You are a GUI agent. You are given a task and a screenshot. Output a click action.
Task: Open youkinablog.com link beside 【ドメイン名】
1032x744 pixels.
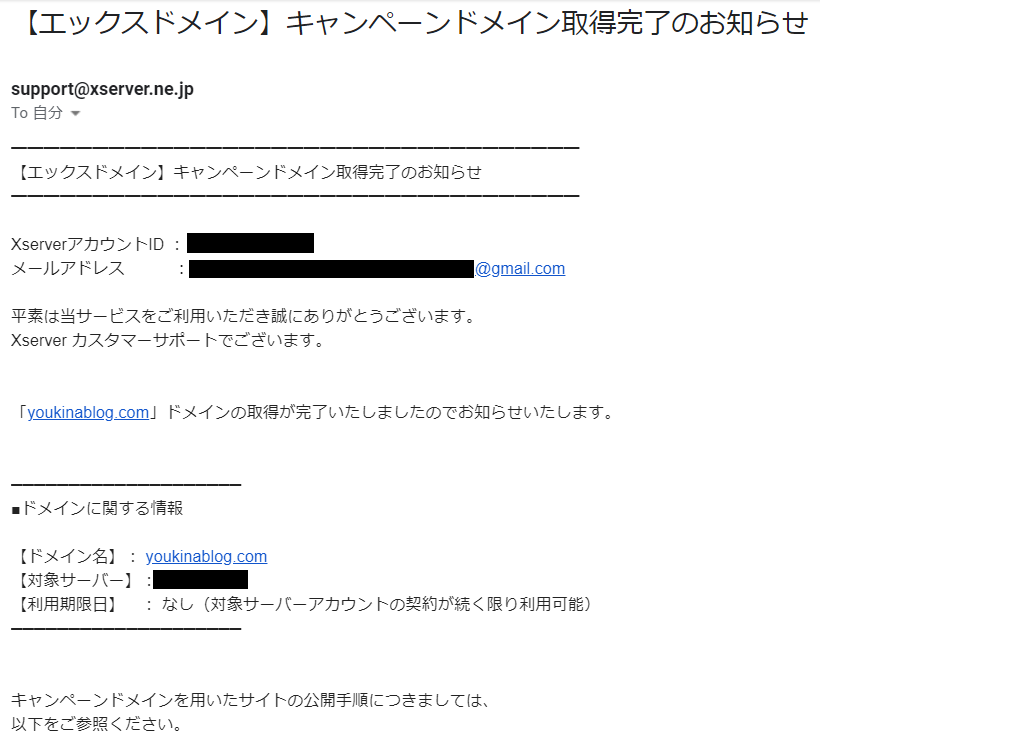click(206, 556)
